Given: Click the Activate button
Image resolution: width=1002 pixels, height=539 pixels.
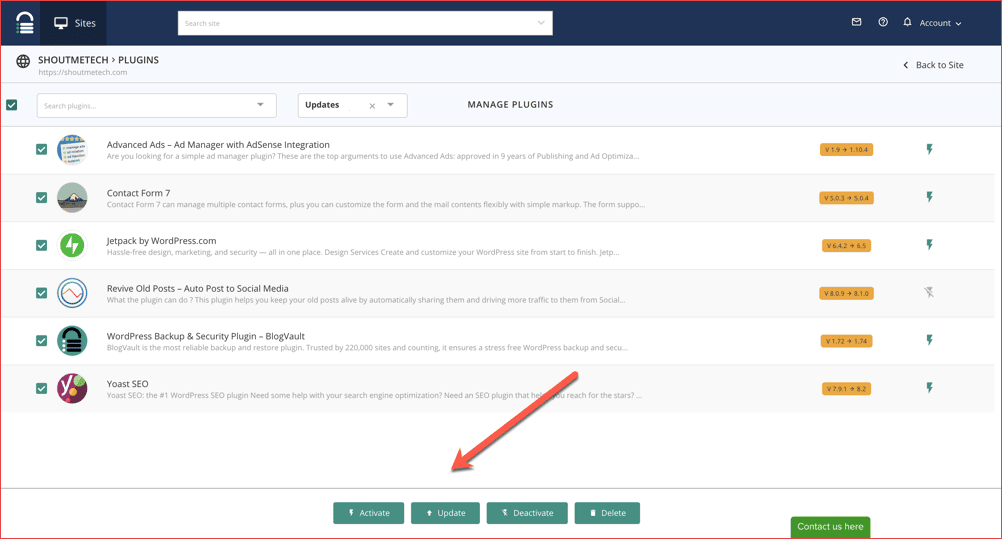Looking at the screenshot, I should click(369, 513).
